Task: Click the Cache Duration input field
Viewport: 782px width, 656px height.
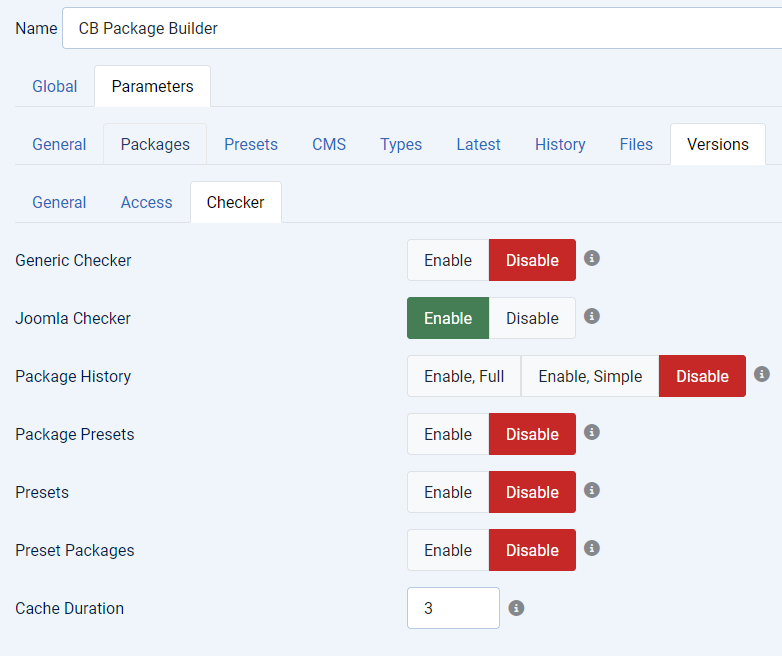Action: [453, 608]
